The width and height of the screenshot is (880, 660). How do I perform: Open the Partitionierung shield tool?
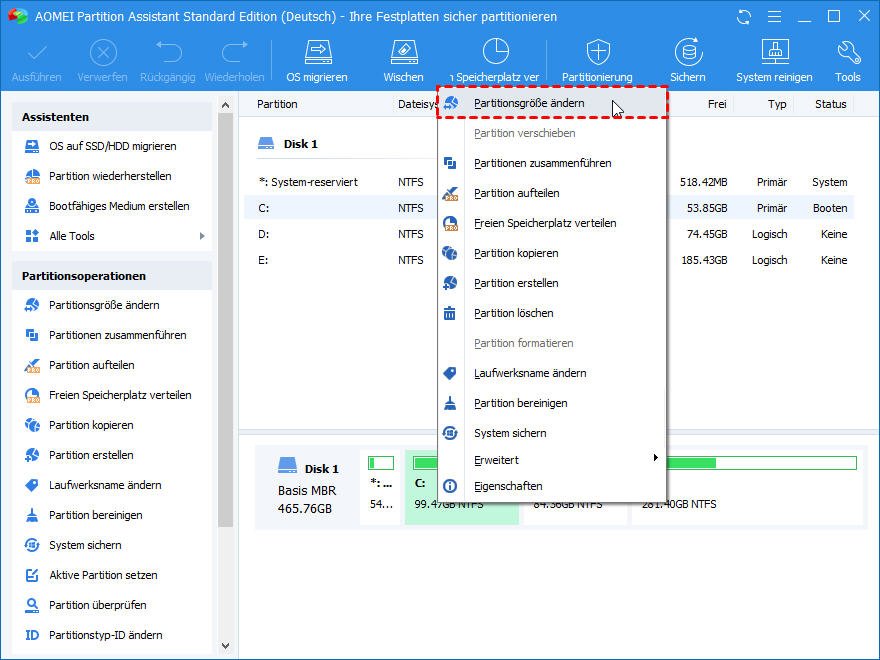(598, 61)
